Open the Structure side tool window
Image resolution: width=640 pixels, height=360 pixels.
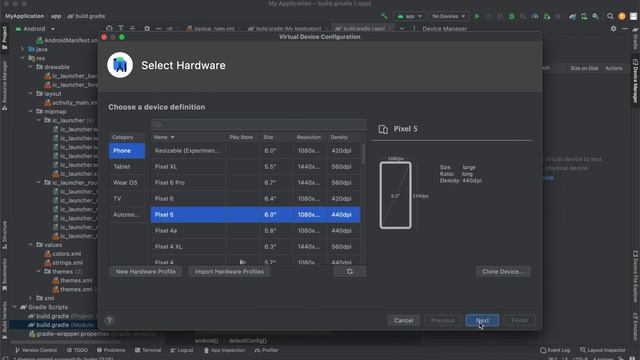4,235
